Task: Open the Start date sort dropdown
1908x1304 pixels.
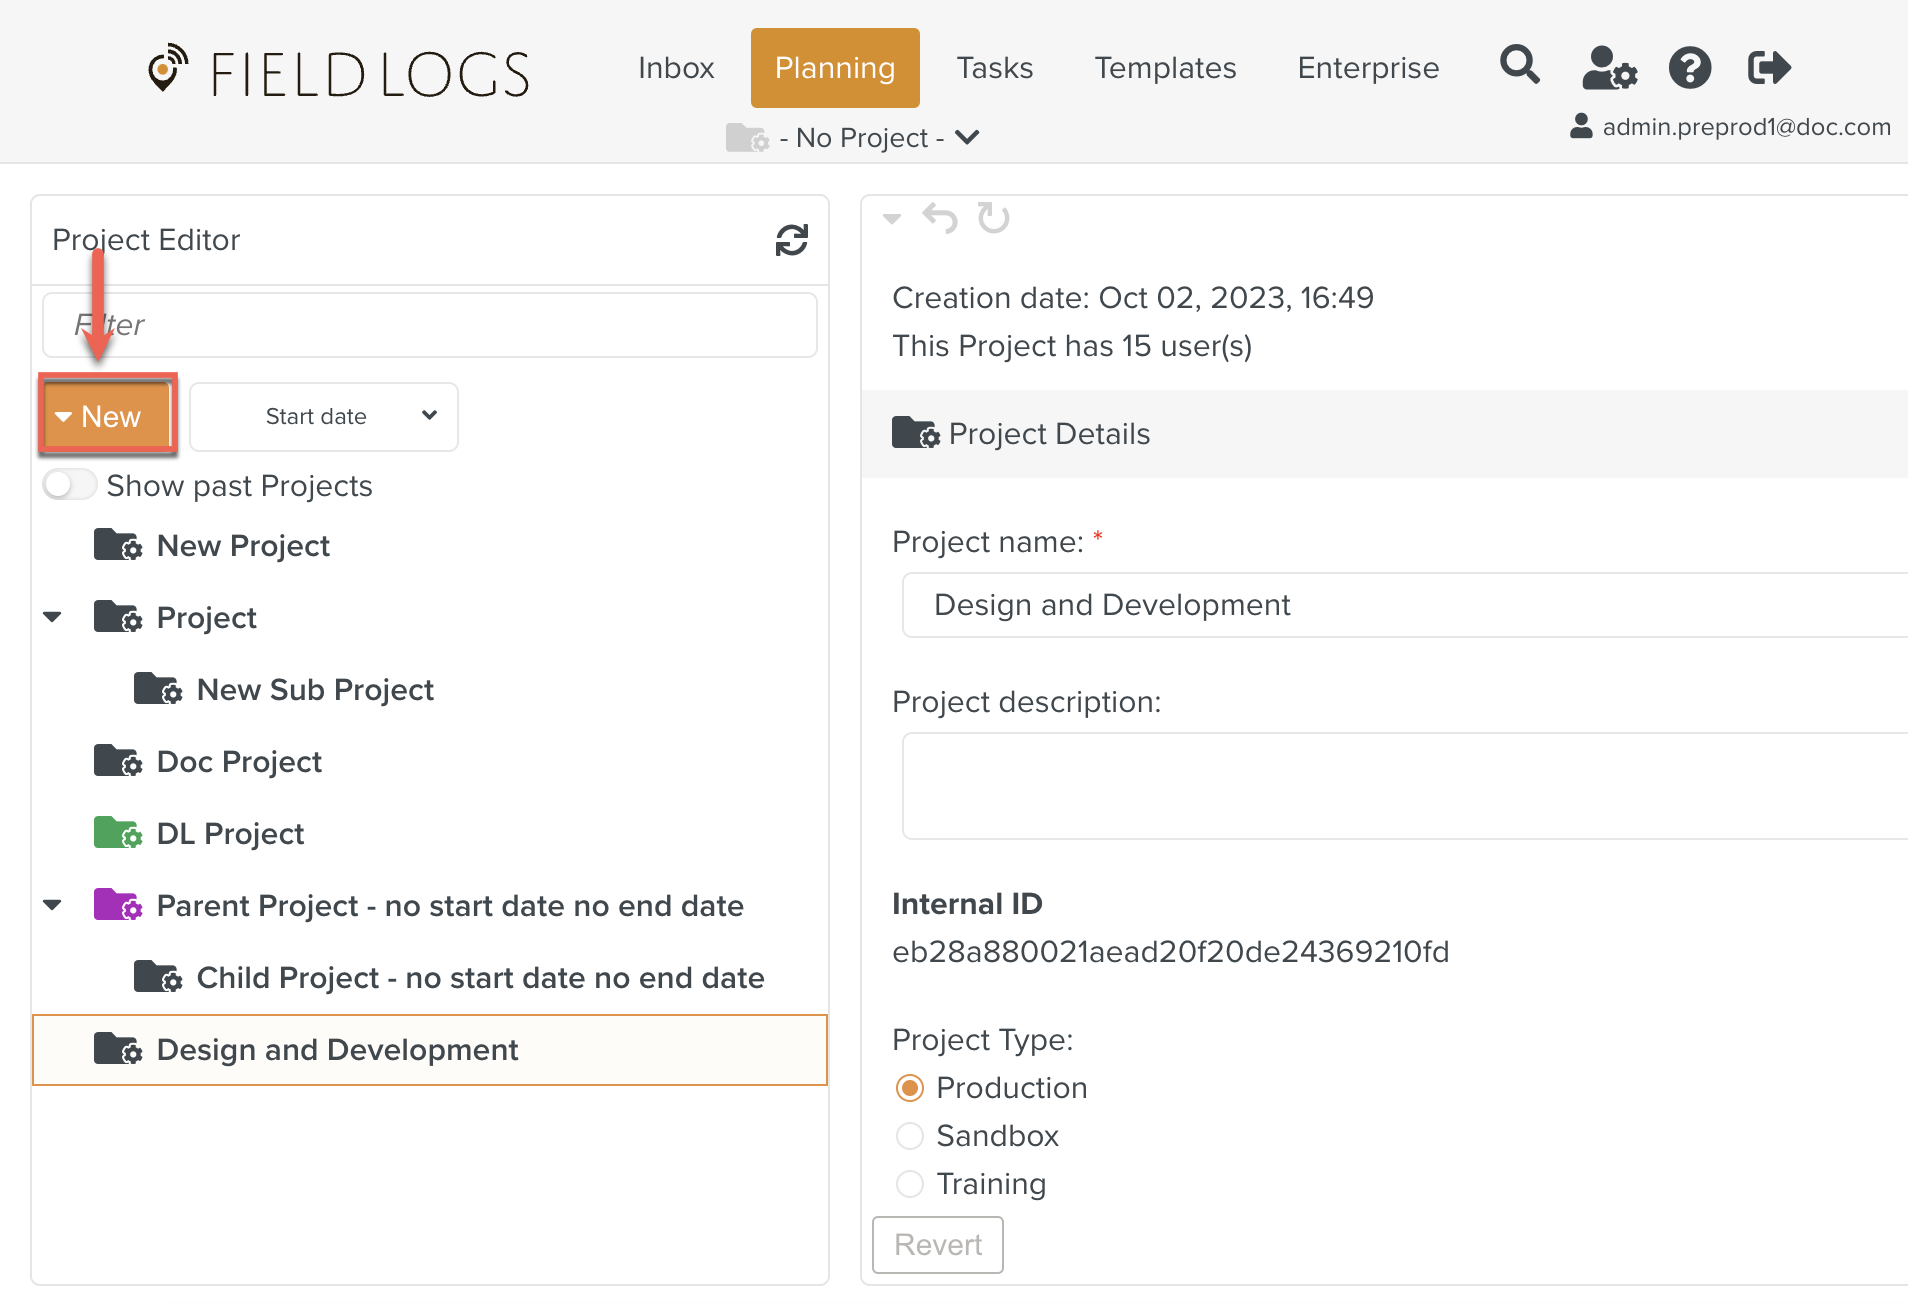Action: click(x=324, y=416)
